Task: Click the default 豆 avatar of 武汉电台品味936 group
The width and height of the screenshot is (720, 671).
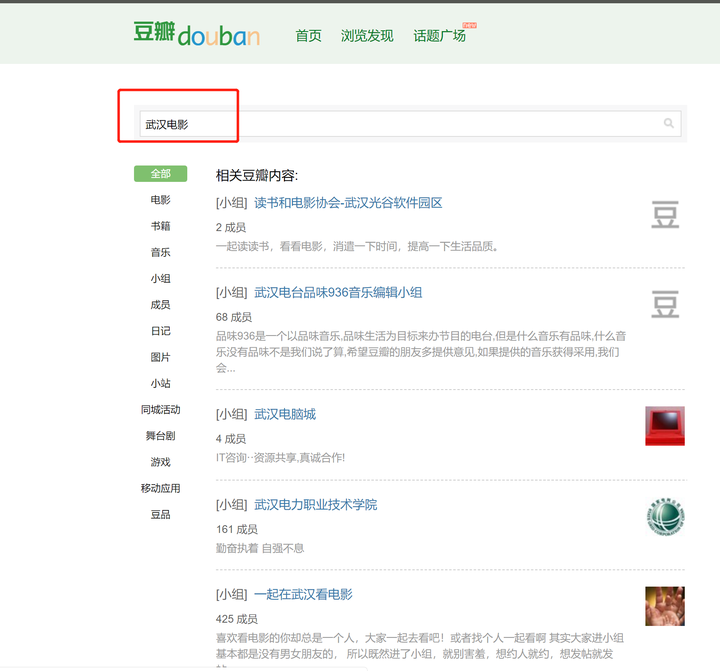Action: tap(665, 304)
